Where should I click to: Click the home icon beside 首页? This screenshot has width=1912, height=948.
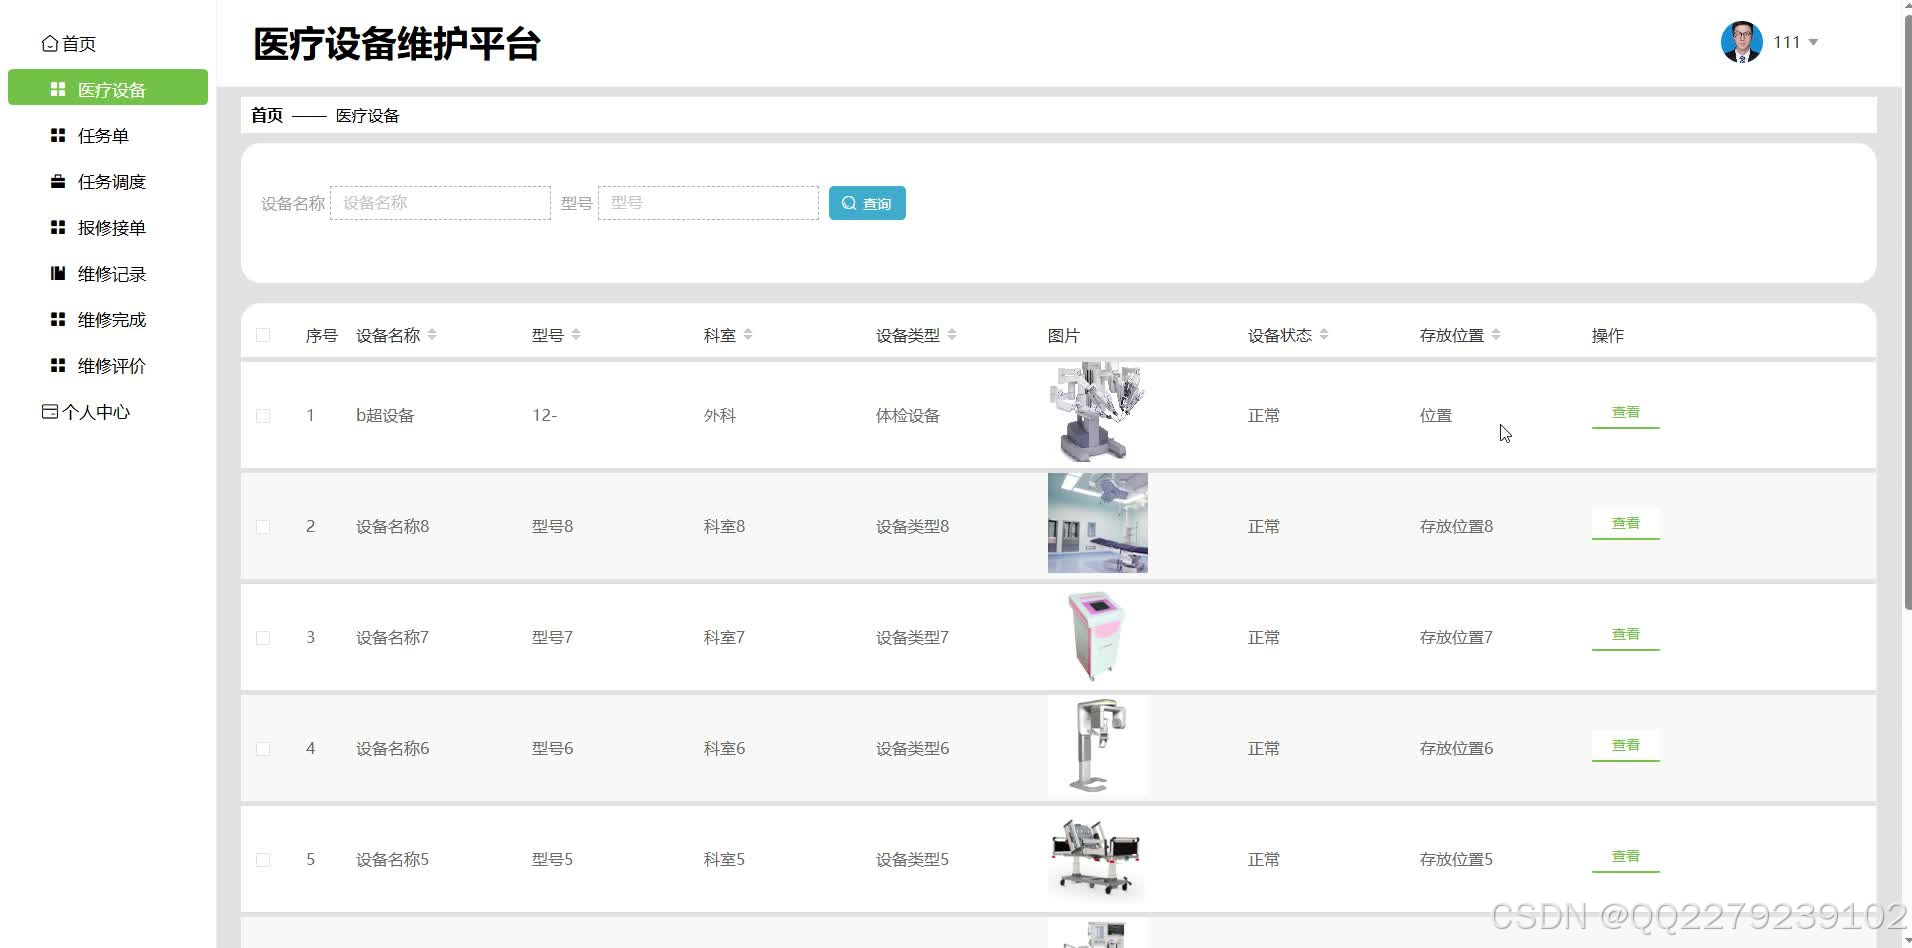pos(50,43)
